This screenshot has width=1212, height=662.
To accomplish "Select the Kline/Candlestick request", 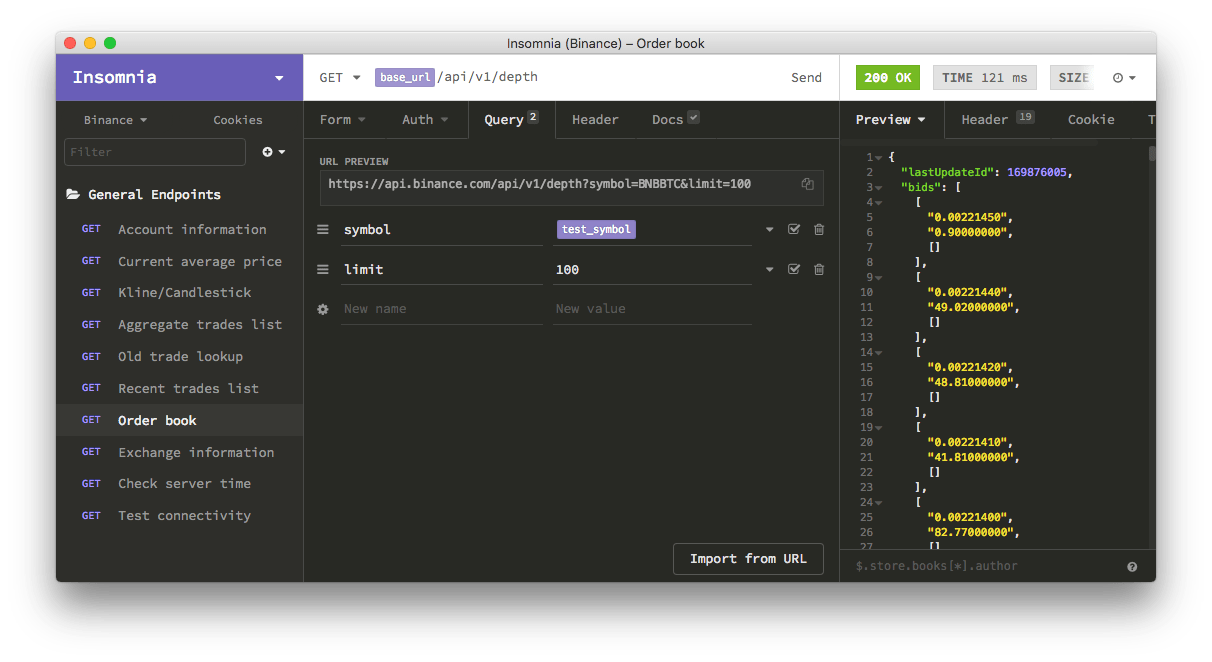I will click(179, 292).
